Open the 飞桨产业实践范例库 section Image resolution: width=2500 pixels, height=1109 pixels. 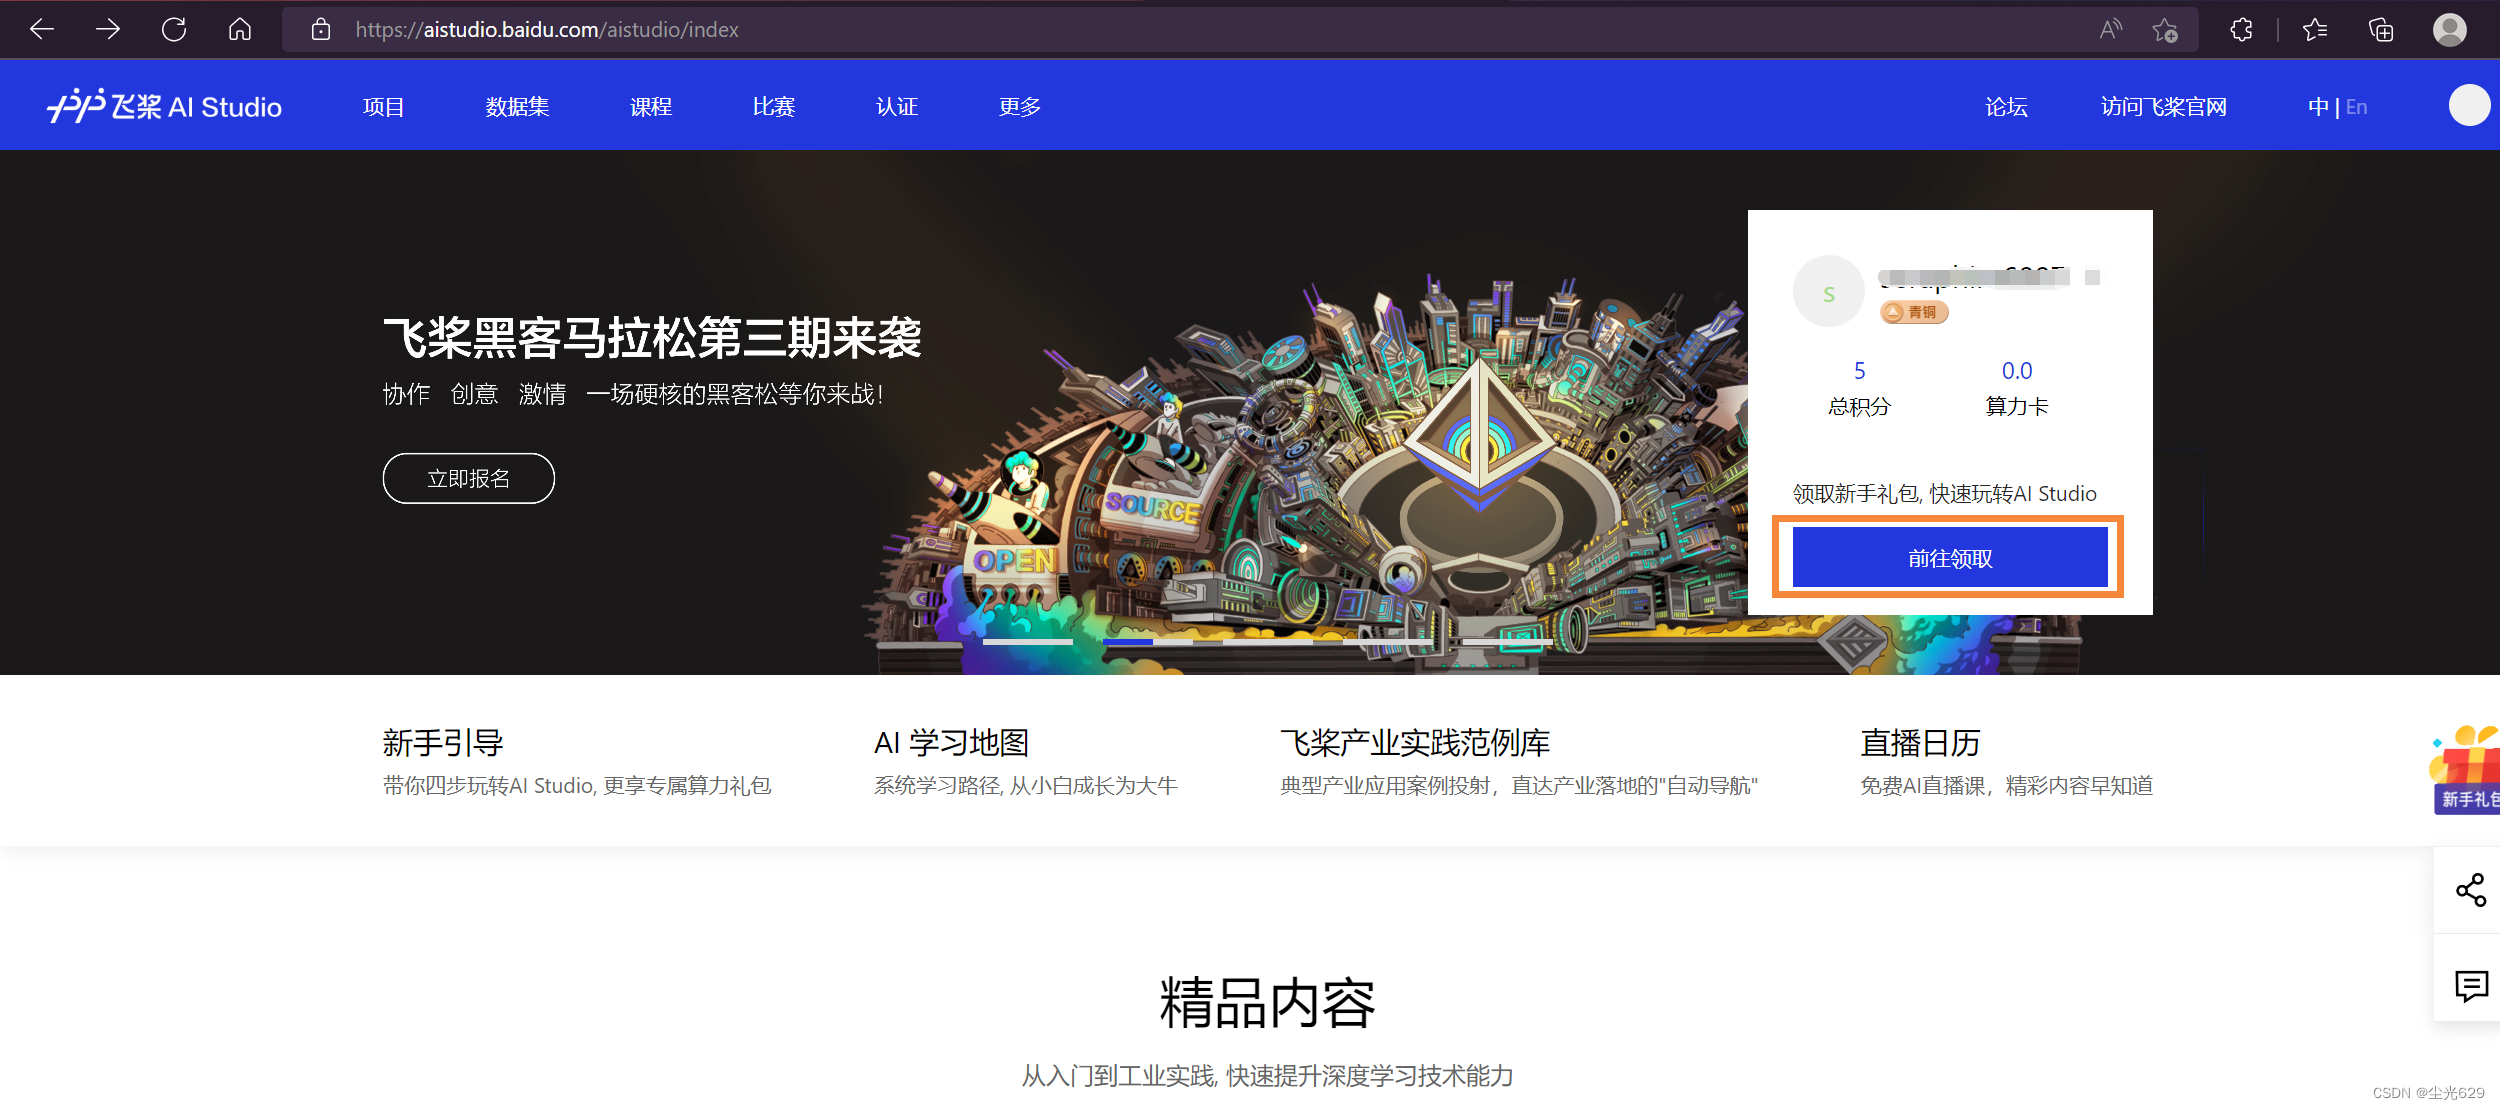pos(1519,762)
